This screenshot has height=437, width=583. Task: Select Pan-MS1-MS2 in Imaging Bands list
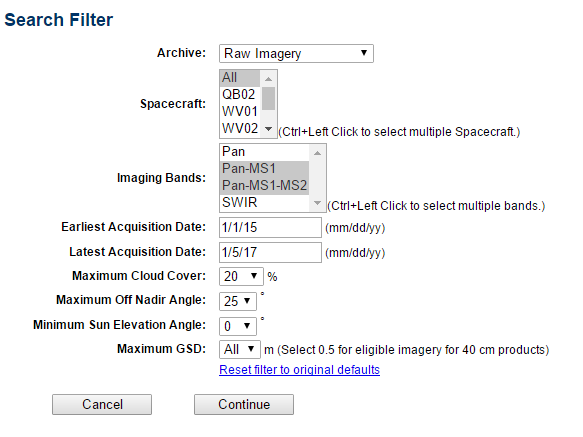pos(264,185)
